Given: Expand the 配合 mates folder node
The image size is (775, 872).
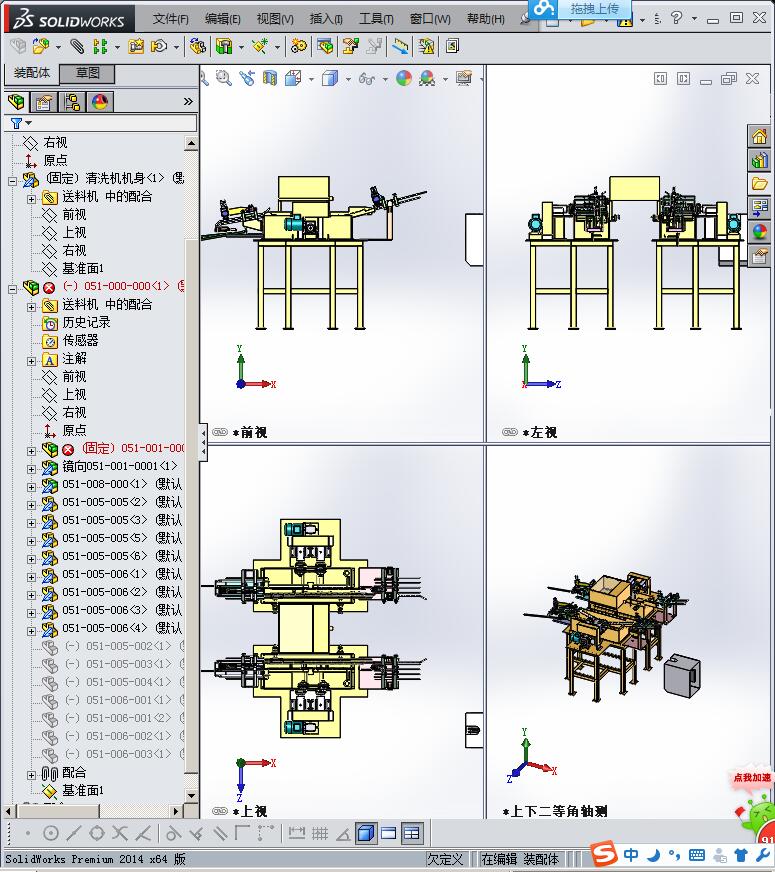Looking at the screenshot, I should click(31, 775).
